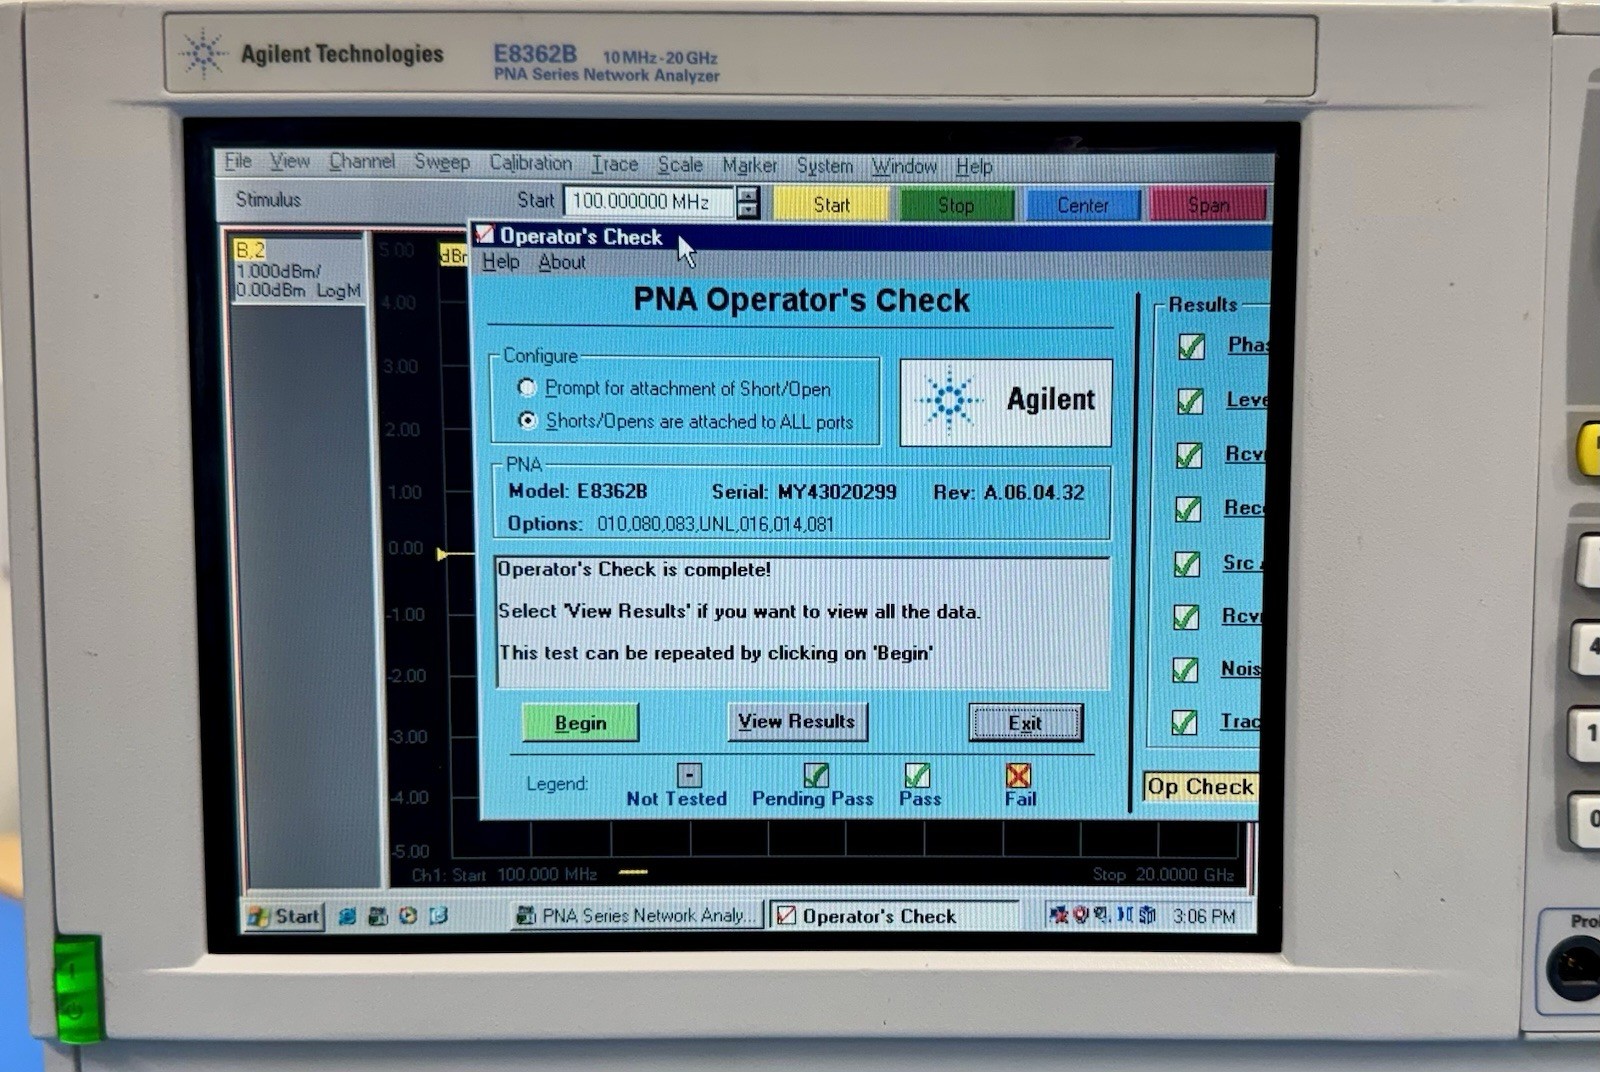Open the Marker menu
The image size is (1600, 1072).
pos(749,165)
